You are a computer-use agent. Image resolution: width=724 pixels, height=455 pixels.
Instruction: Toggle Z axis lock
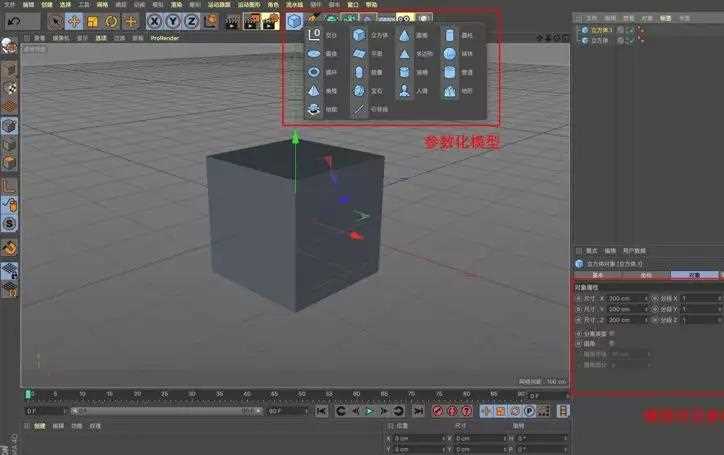pos(192,21)
